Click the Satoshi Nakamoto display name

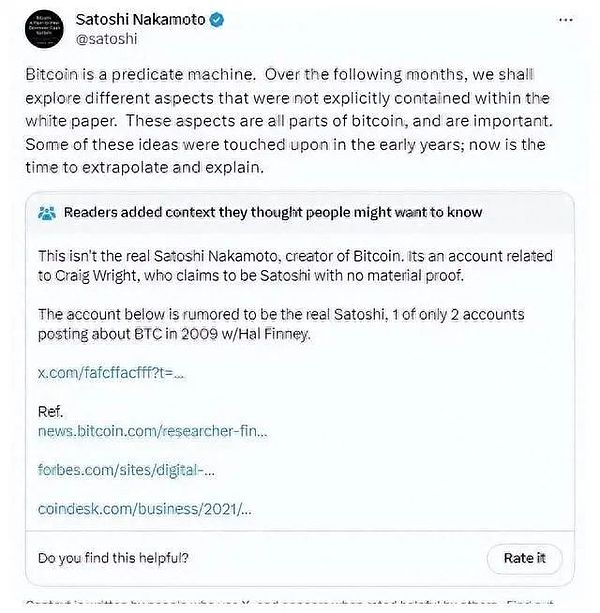(142, 19)
